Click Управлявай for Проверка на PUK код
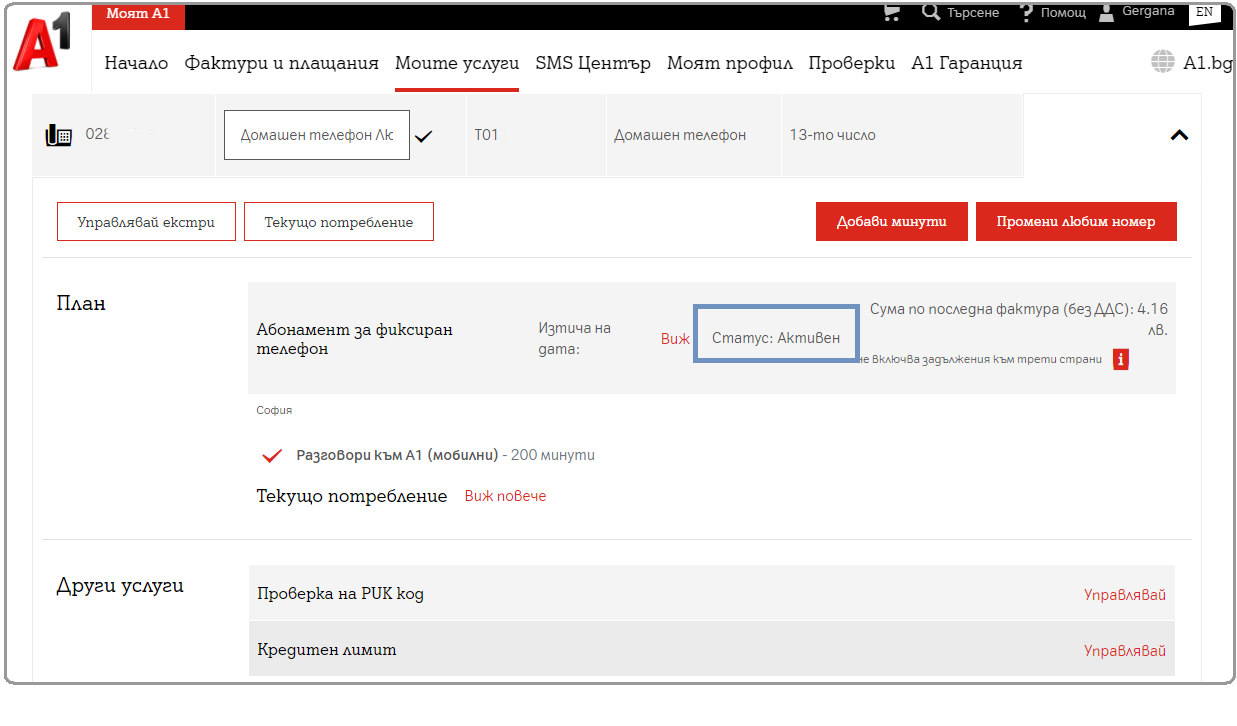The width and height of the screenshot is (1237, 726). pyautogui.click(x=1125, y=595)
